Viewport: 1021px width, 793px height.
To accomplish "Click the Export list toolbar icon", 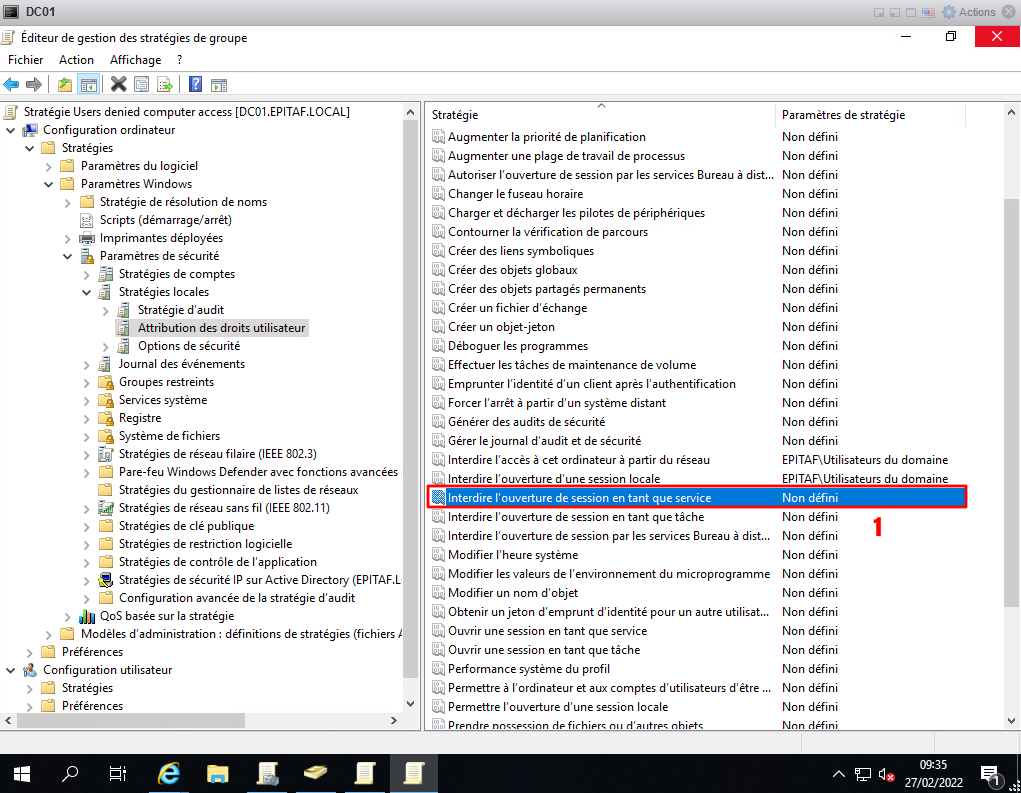I will [165, 84].
